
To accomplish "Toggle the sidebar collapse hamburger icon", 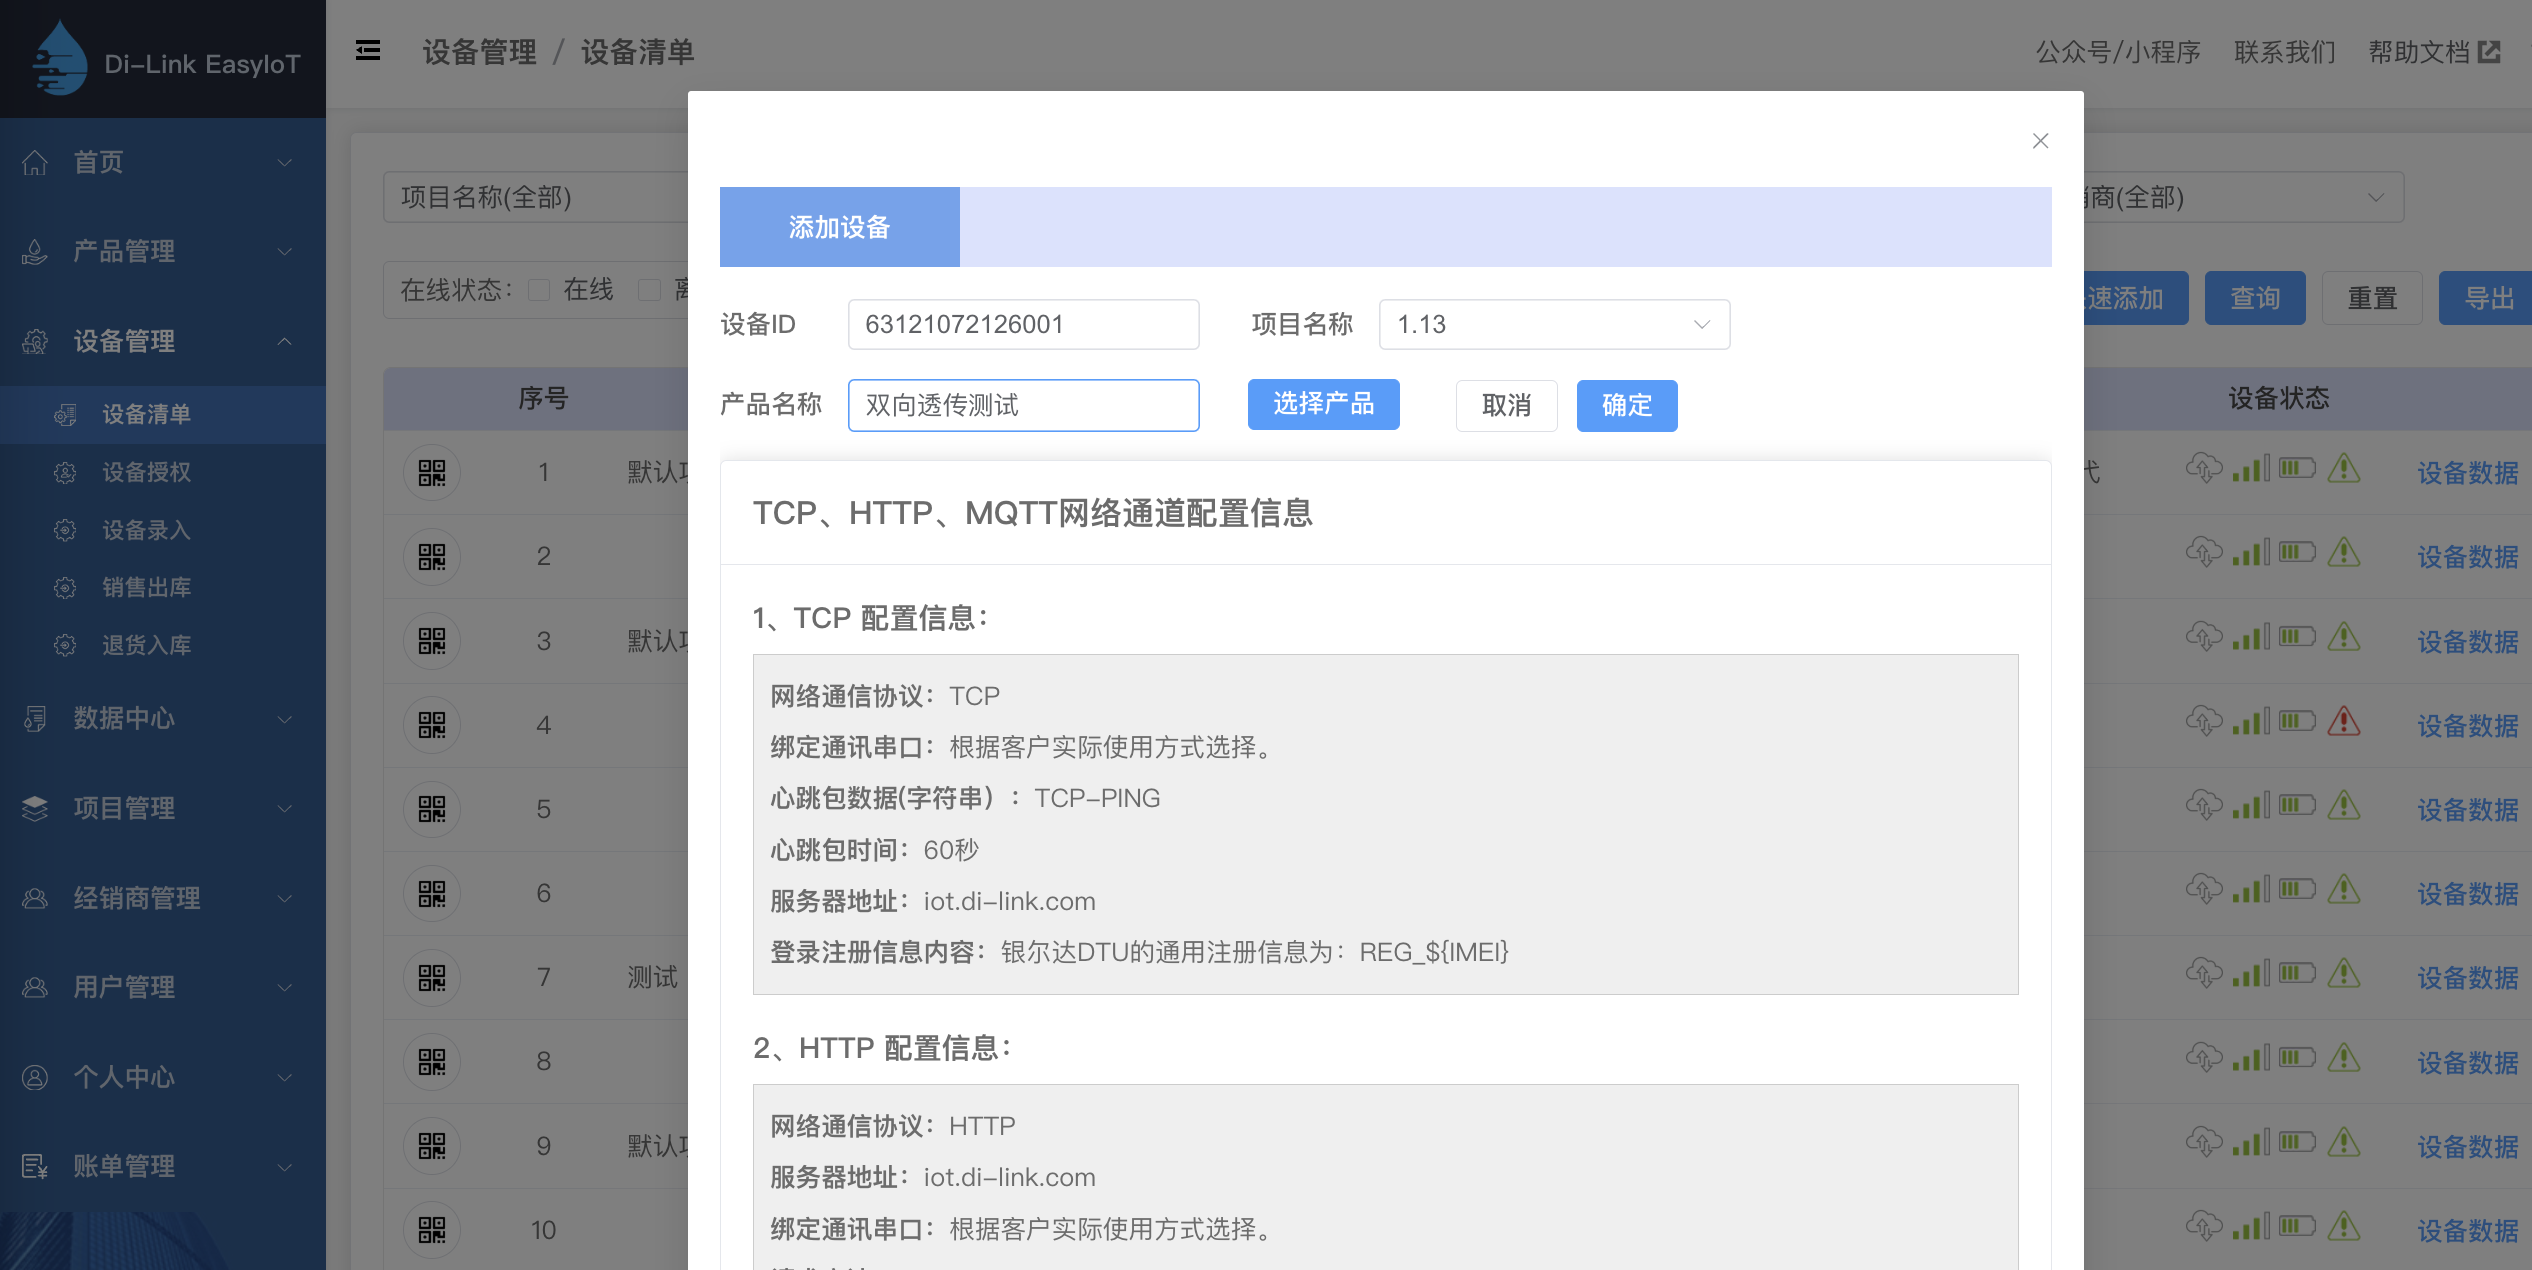I will point(368,51).
